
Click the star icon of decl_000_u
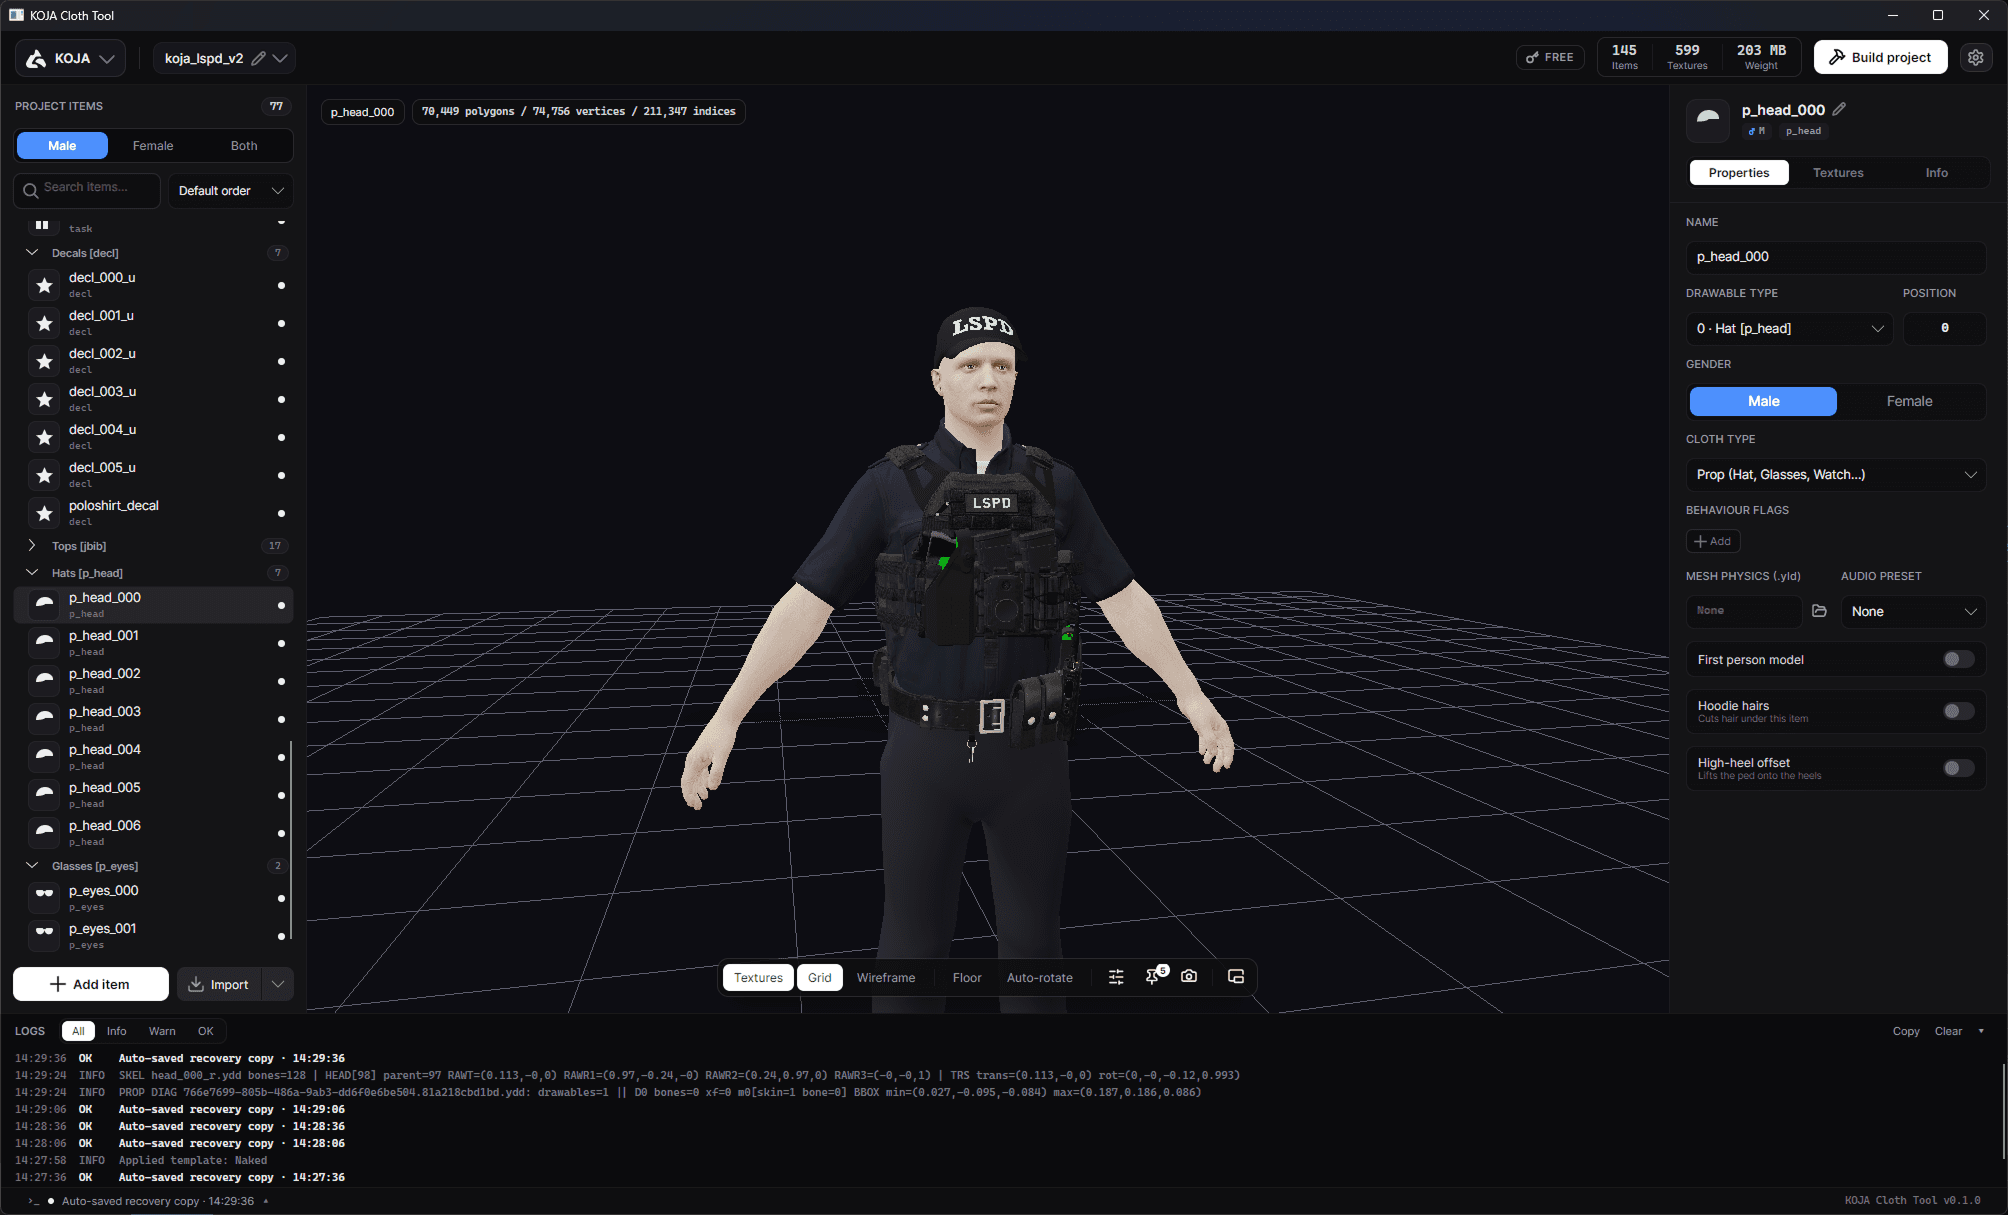[x=44, y=285]
